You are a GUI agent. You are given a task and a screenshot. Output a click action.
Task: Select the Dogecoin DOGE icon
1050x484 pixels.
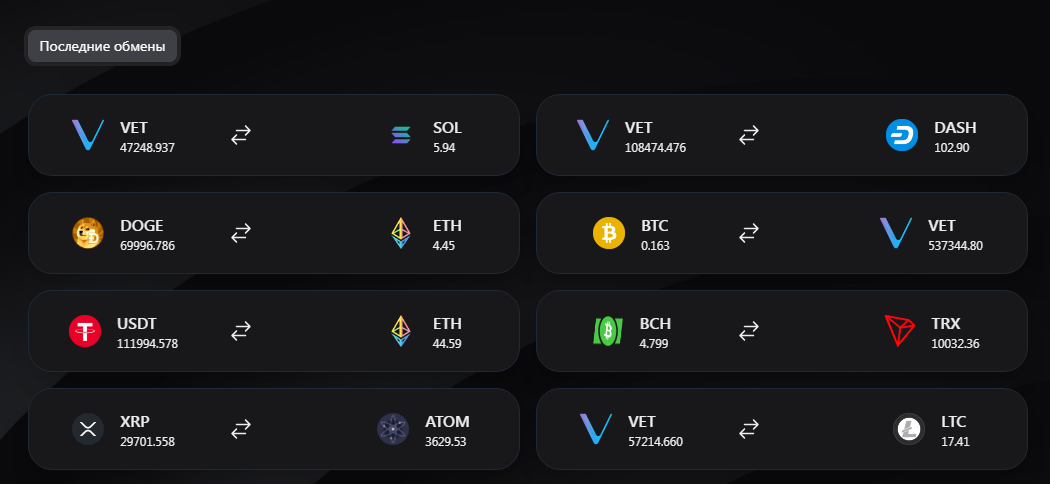click(88, 233)
